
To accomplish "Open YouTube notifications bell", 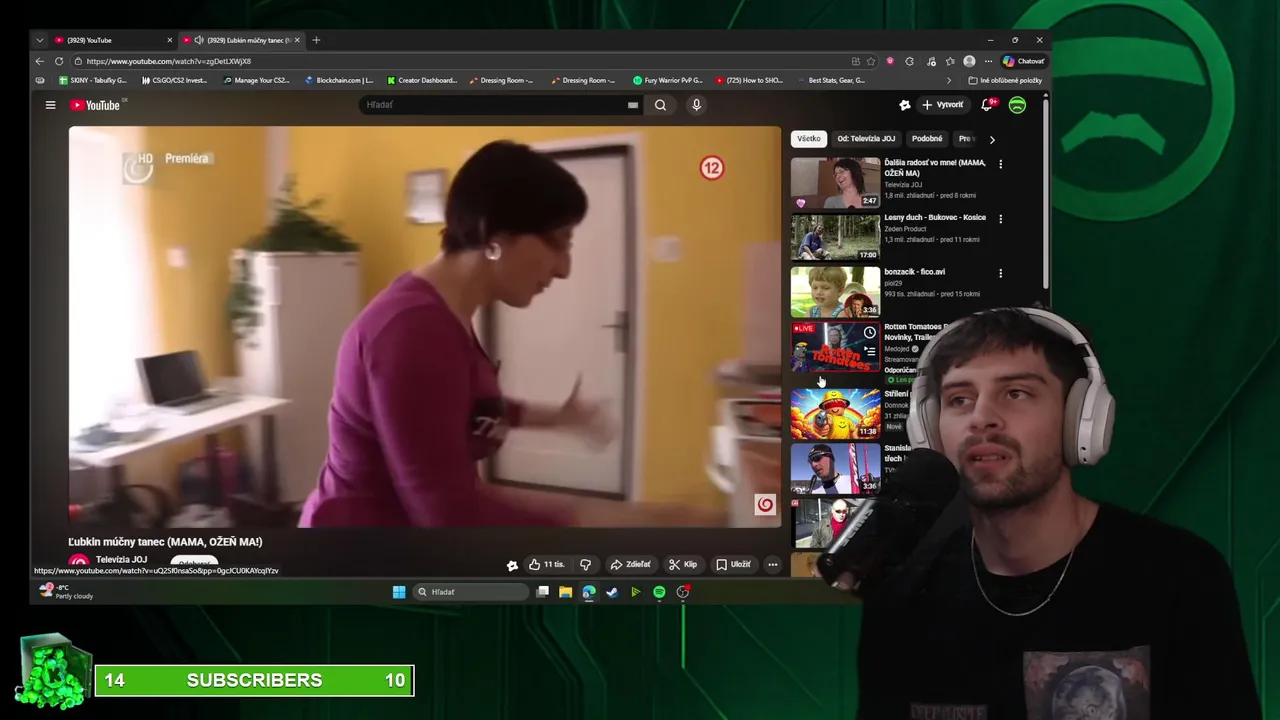I will click(987, 104).
